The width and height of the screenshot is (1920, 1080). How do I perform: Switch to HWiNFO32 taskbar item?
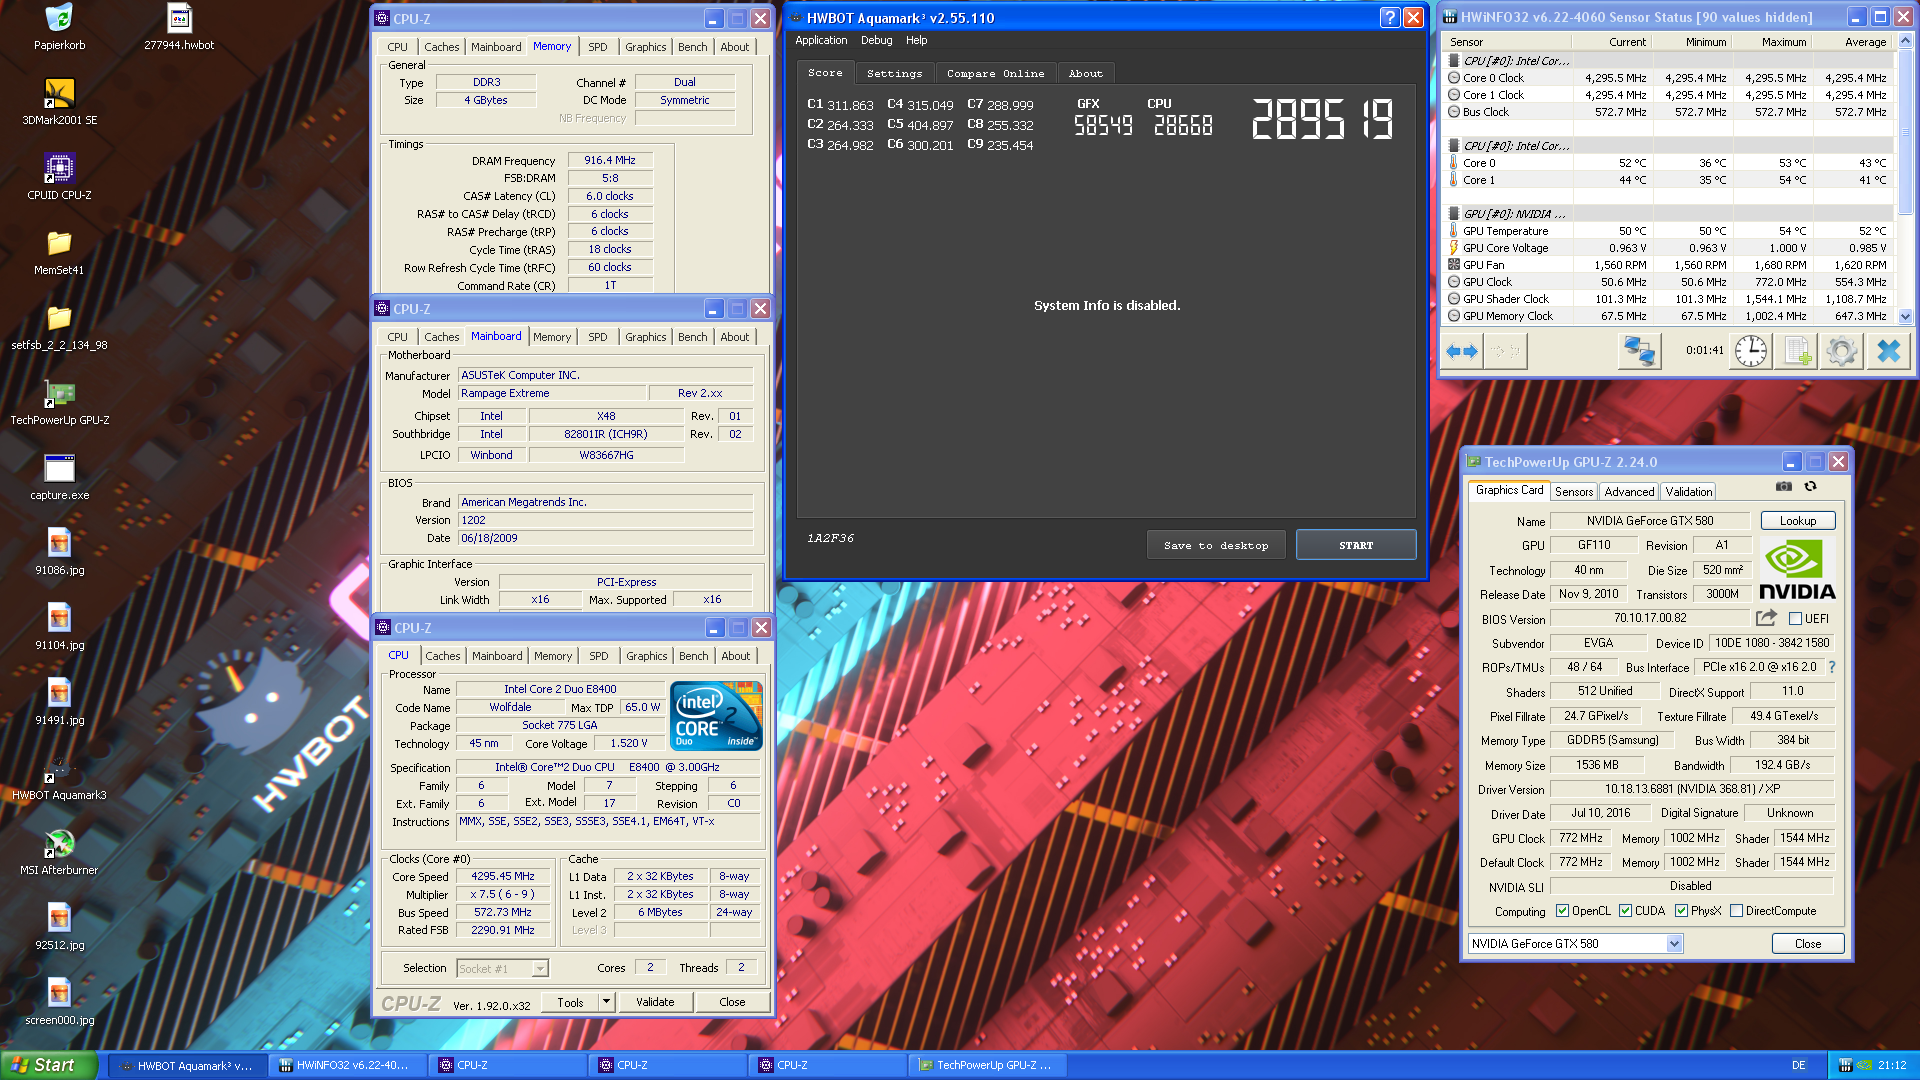pos(346,1065)
